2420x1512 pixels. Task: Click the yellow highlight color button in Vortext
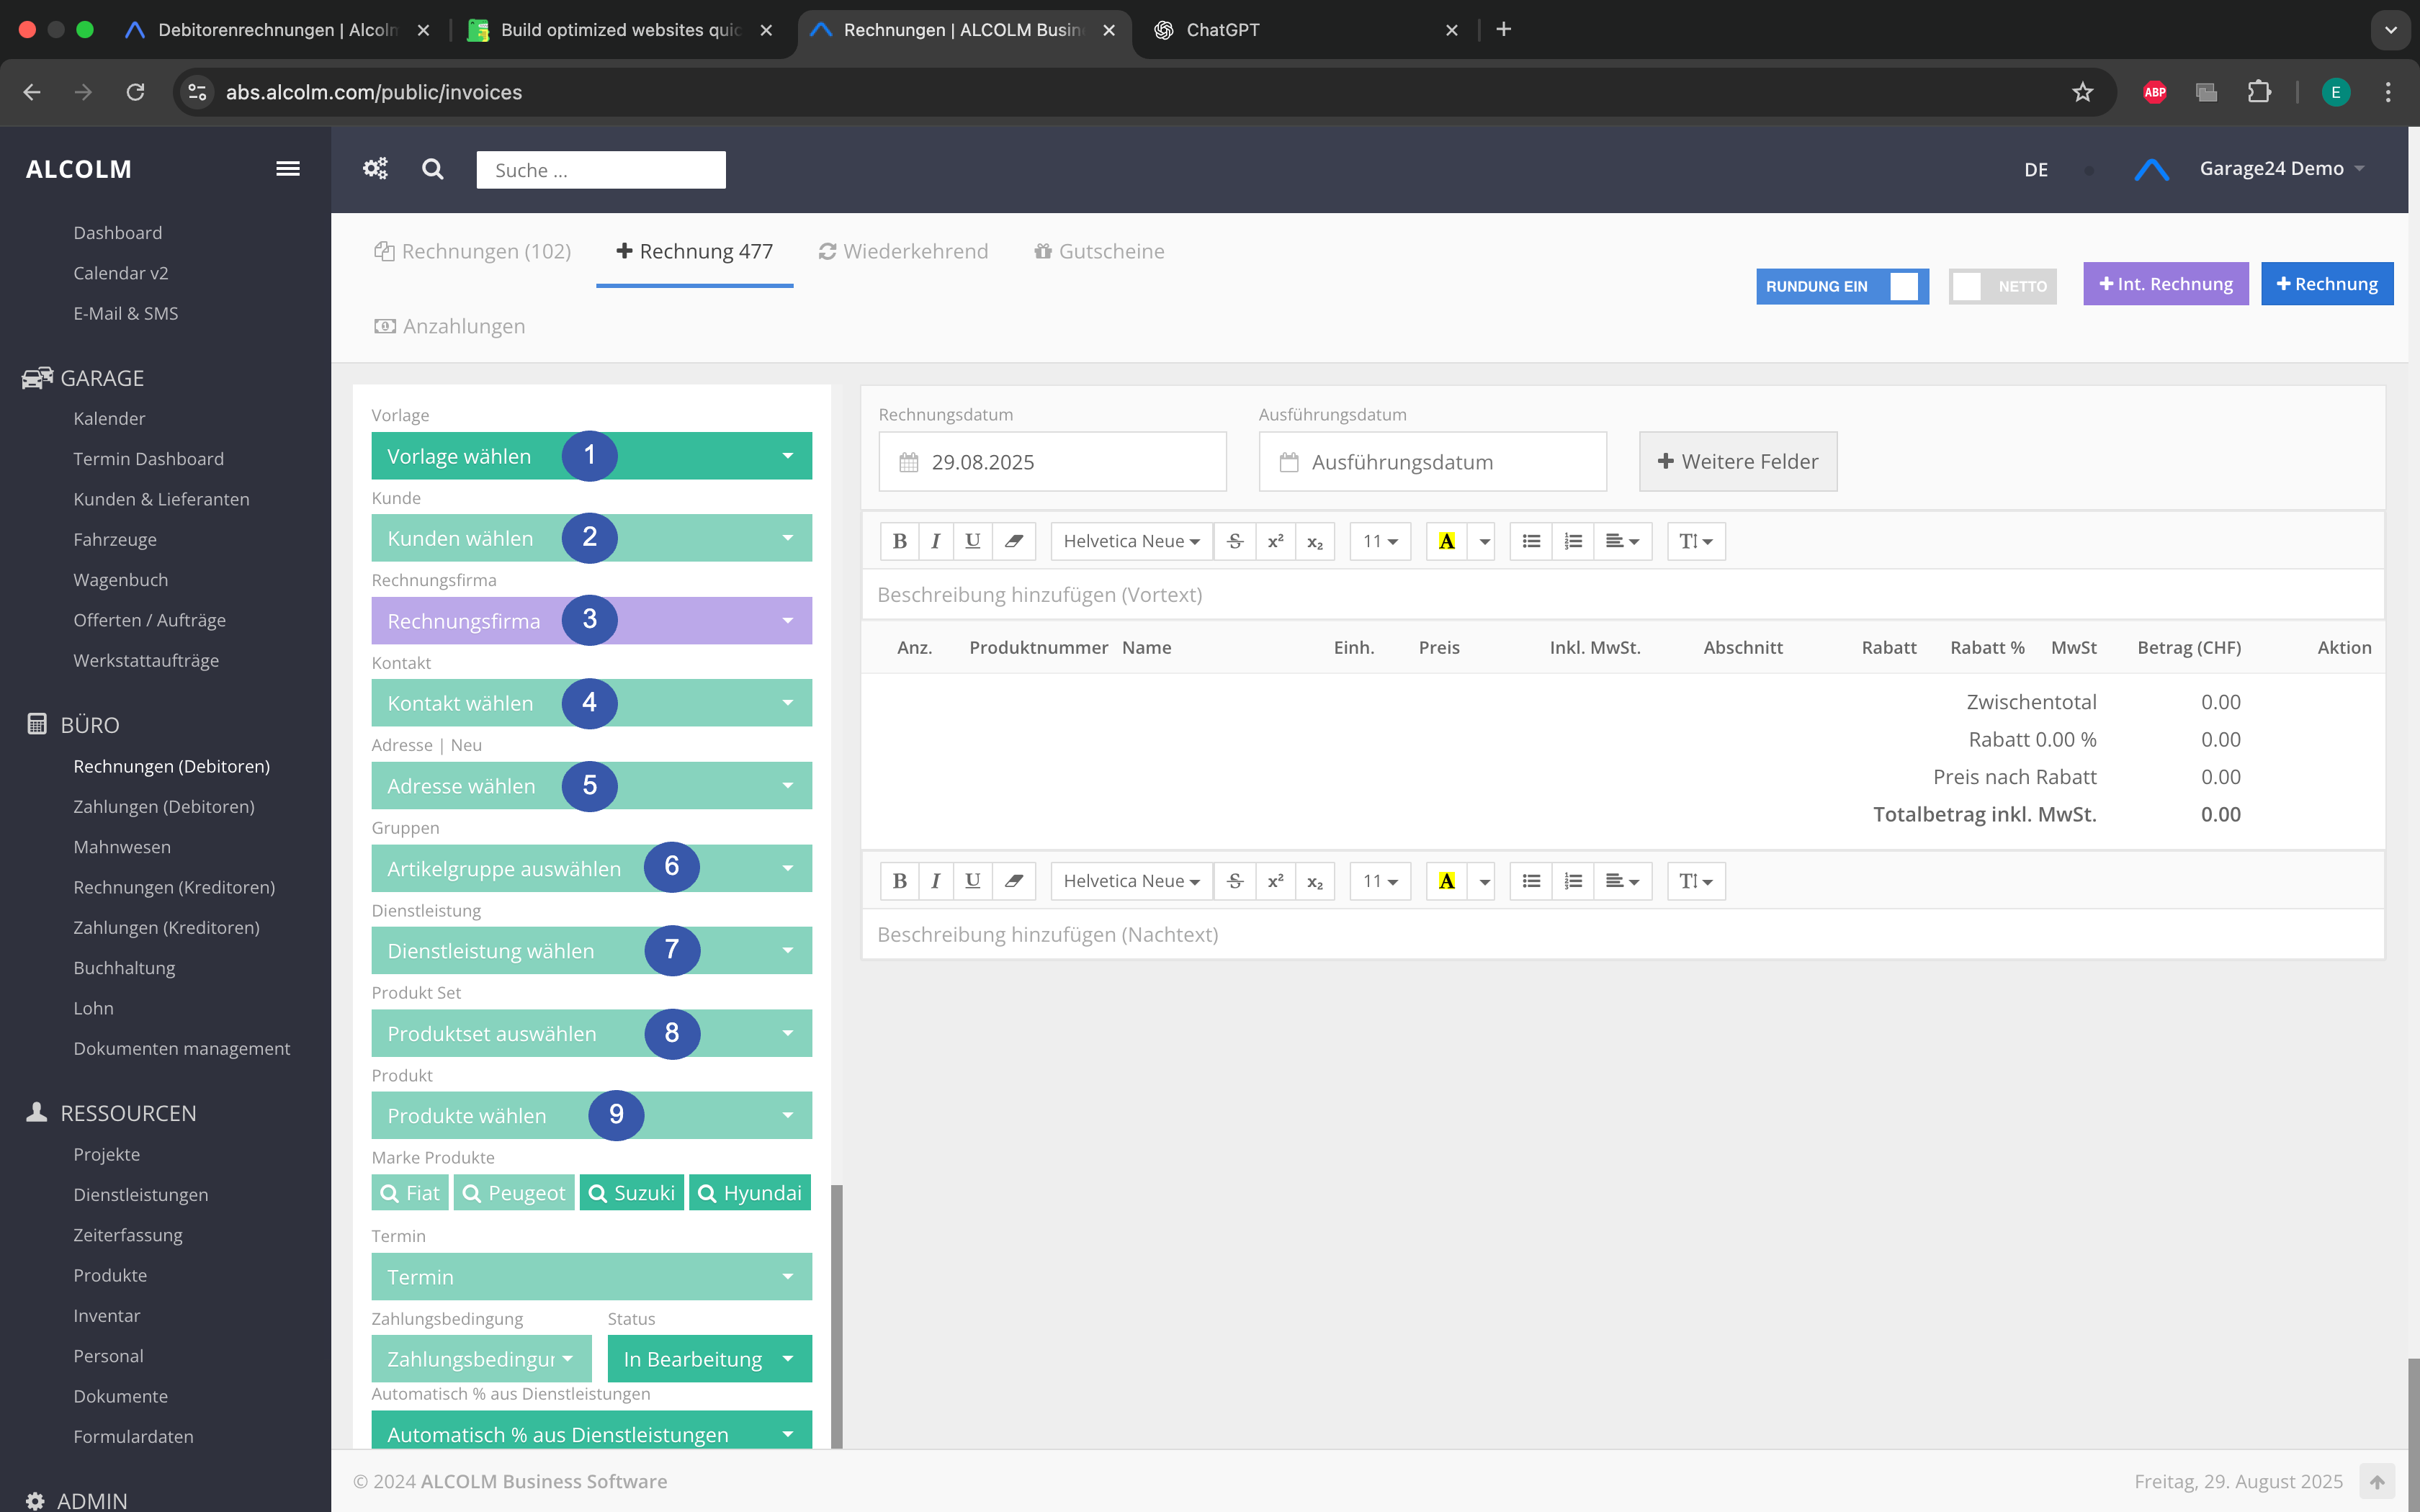1446,541
